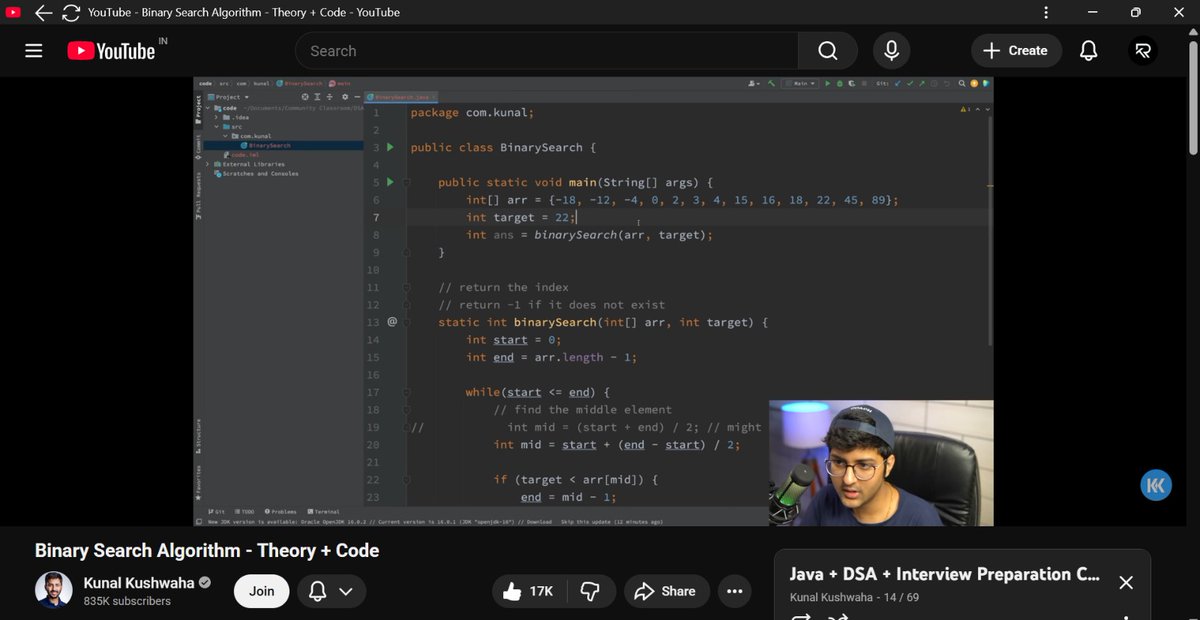Close the Java + DSA playlist panel
1200x620 pixels.
[1126, 582]
